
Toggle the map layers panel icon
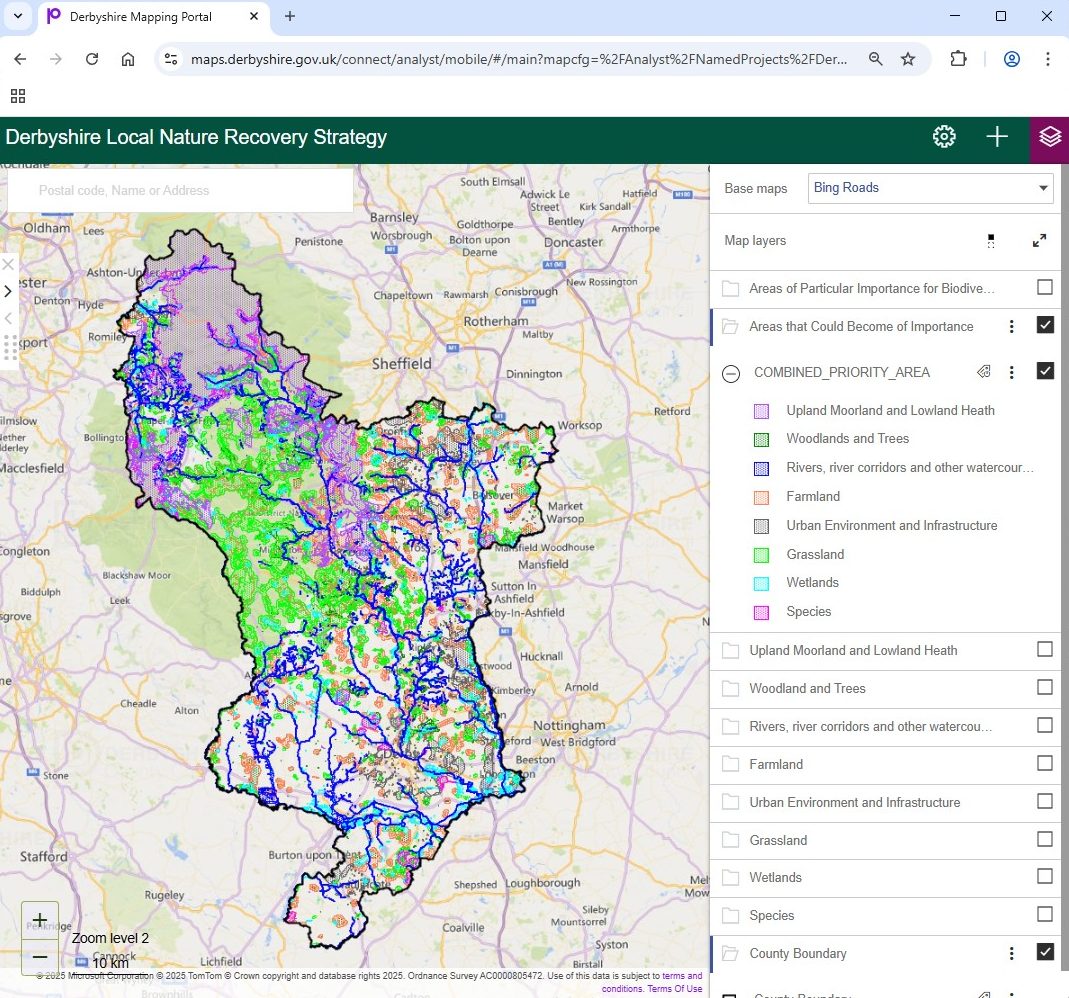1049,137
